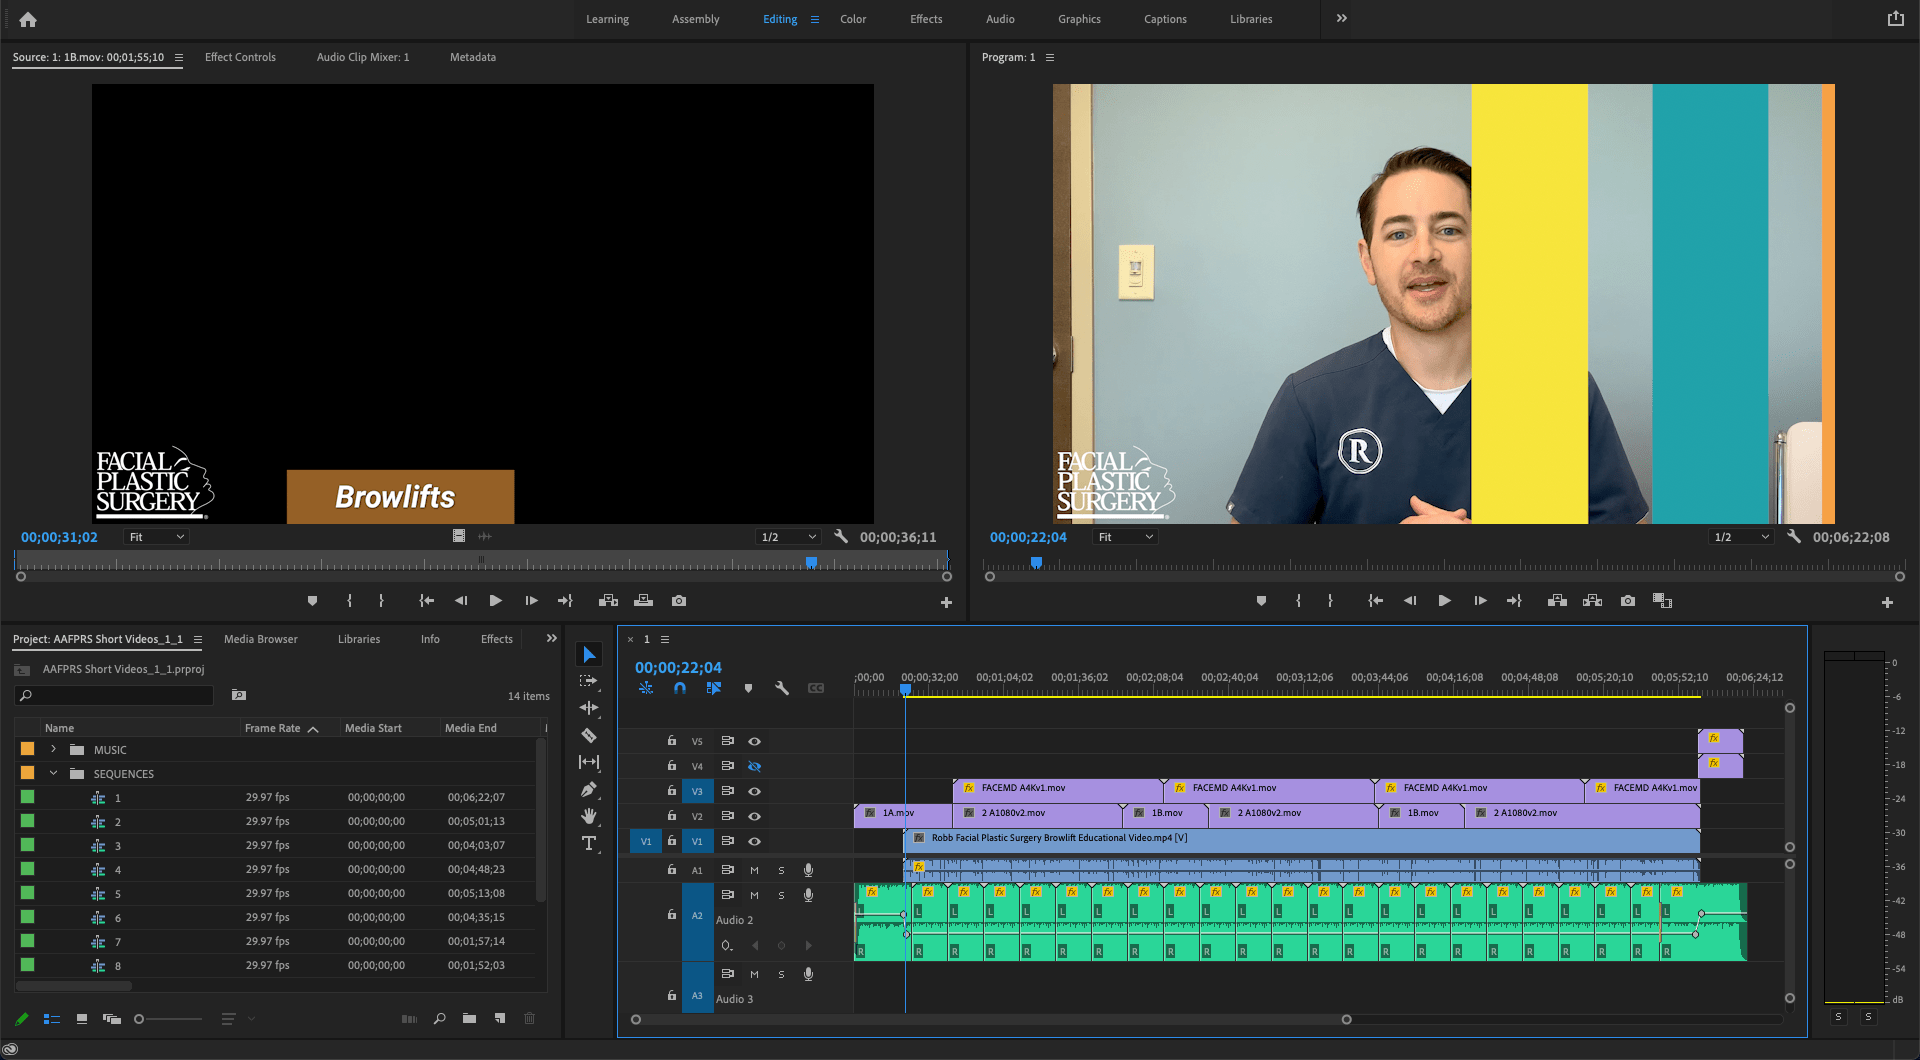Click Automate to Sequence icon
Image resolution: width=1920 pixels, height=1060 pixels.
[x=409, y=1019]
